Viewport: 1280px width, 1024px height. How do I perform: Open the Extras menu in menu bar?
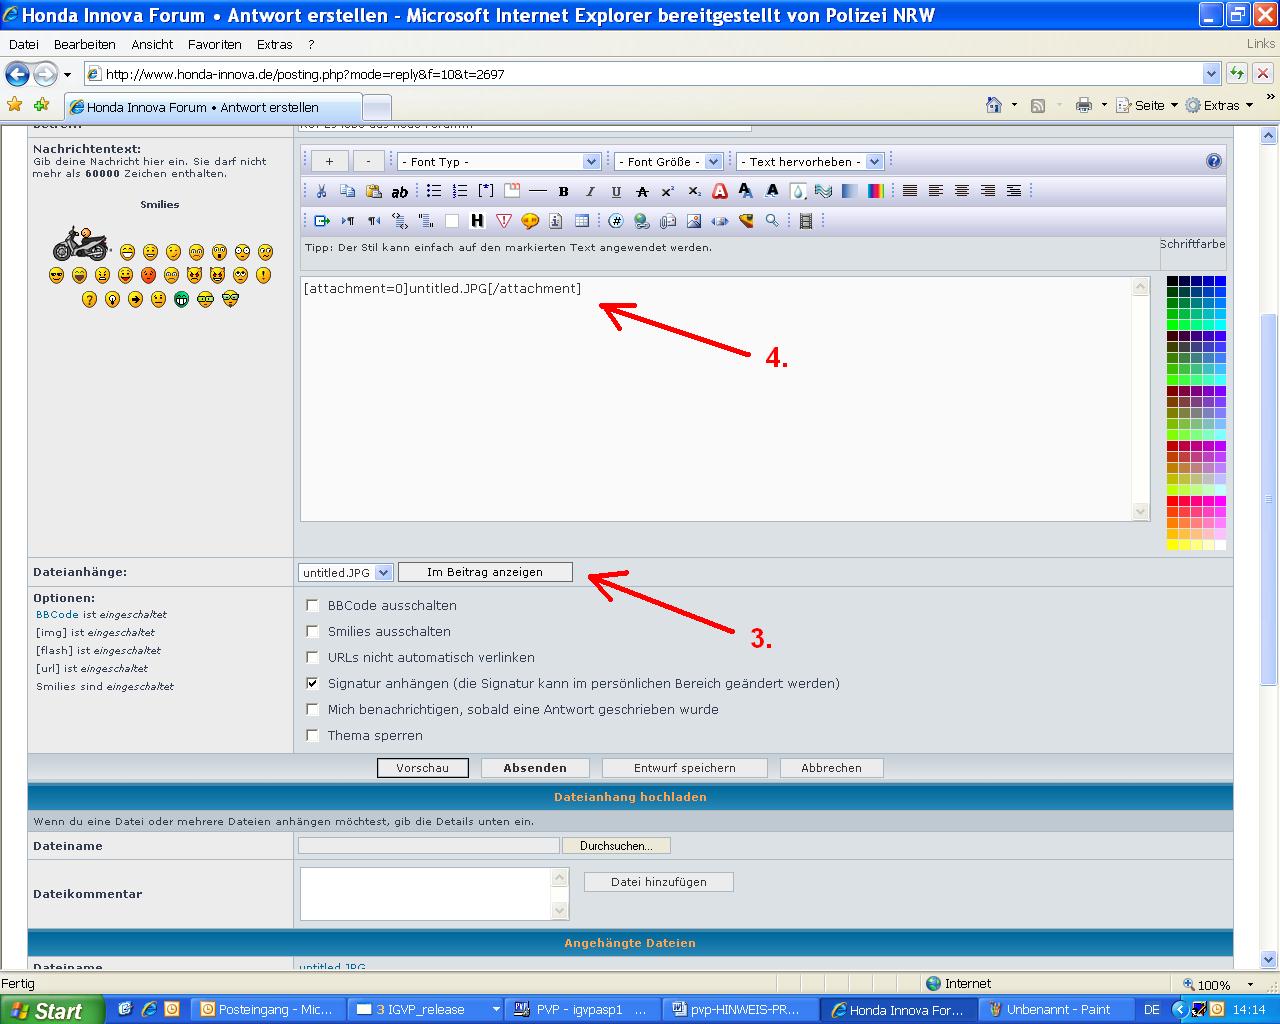[274, 44]
